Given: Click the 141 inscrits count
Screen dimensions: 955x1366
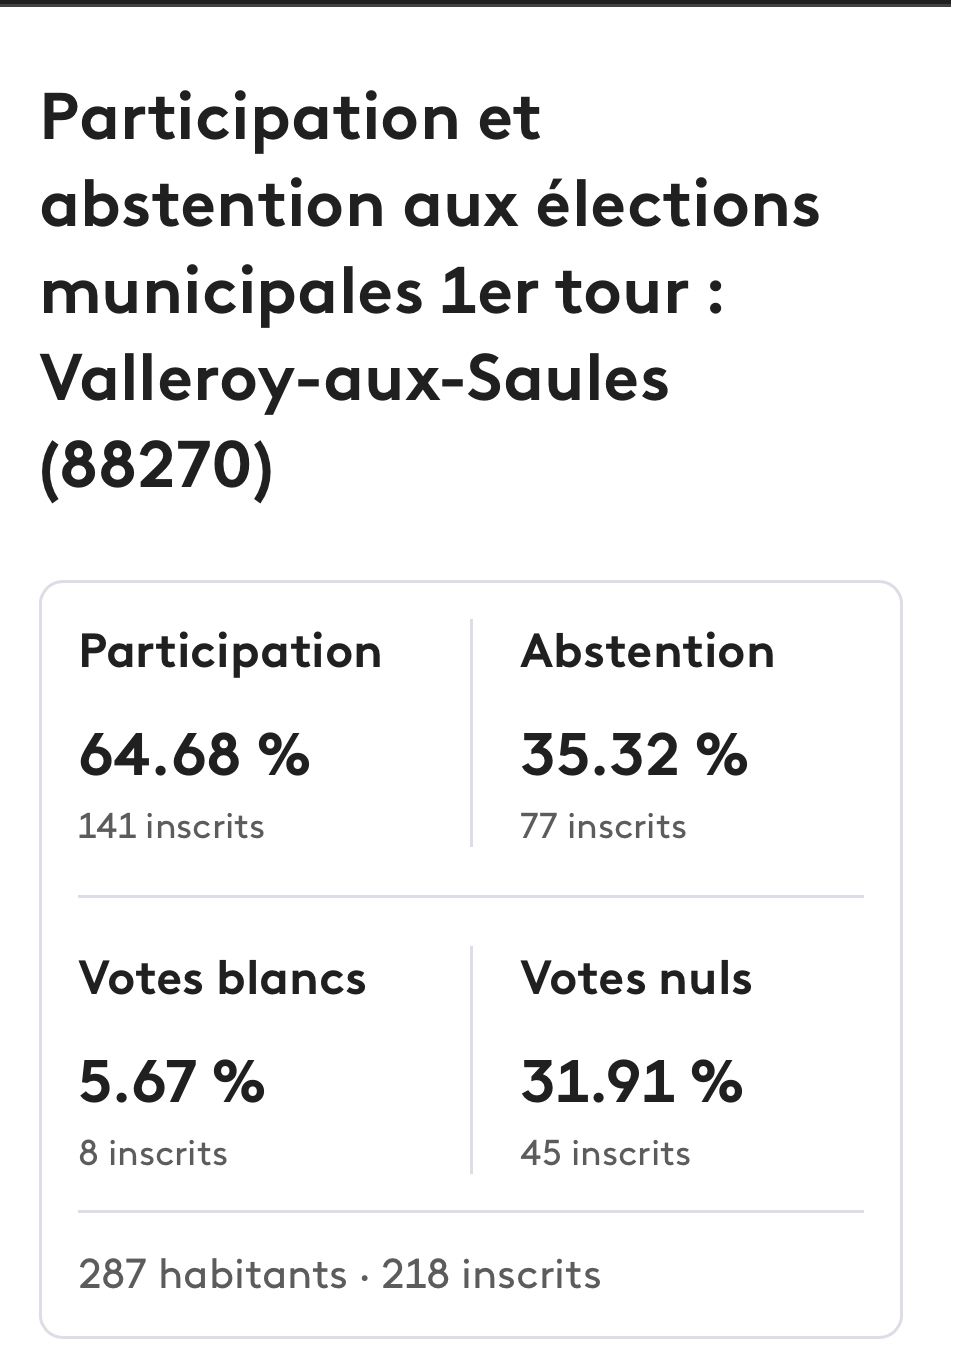Looking at the screenshot, I should (x=171, y=827).
